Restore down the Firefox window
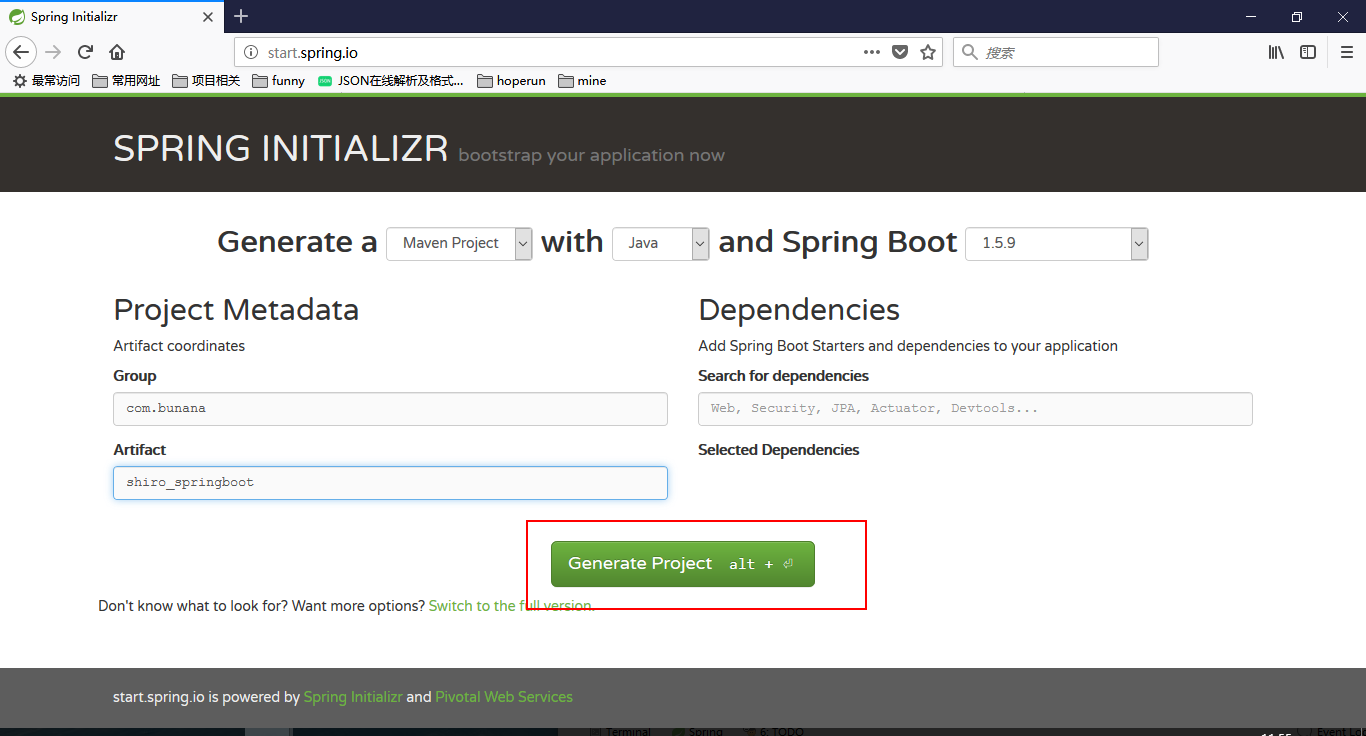This screenshot has height=736, width=1366. pyautogui.click(x=1297, y=16)
